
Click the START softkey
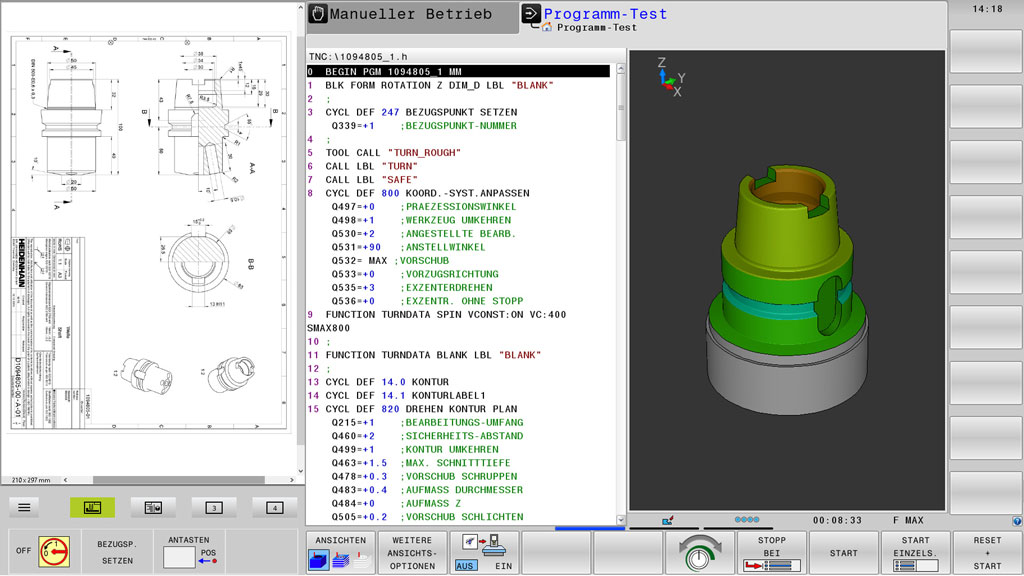(843, 552)
